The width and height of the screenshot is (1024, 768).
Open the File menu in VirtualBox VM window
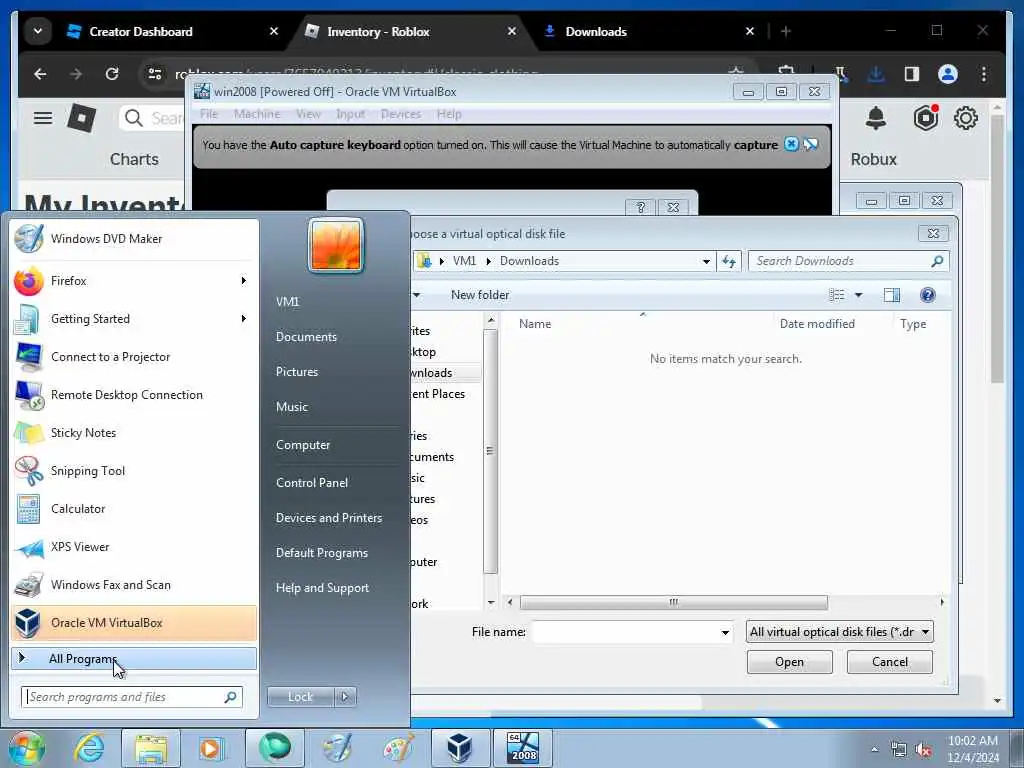coord(209,114)
